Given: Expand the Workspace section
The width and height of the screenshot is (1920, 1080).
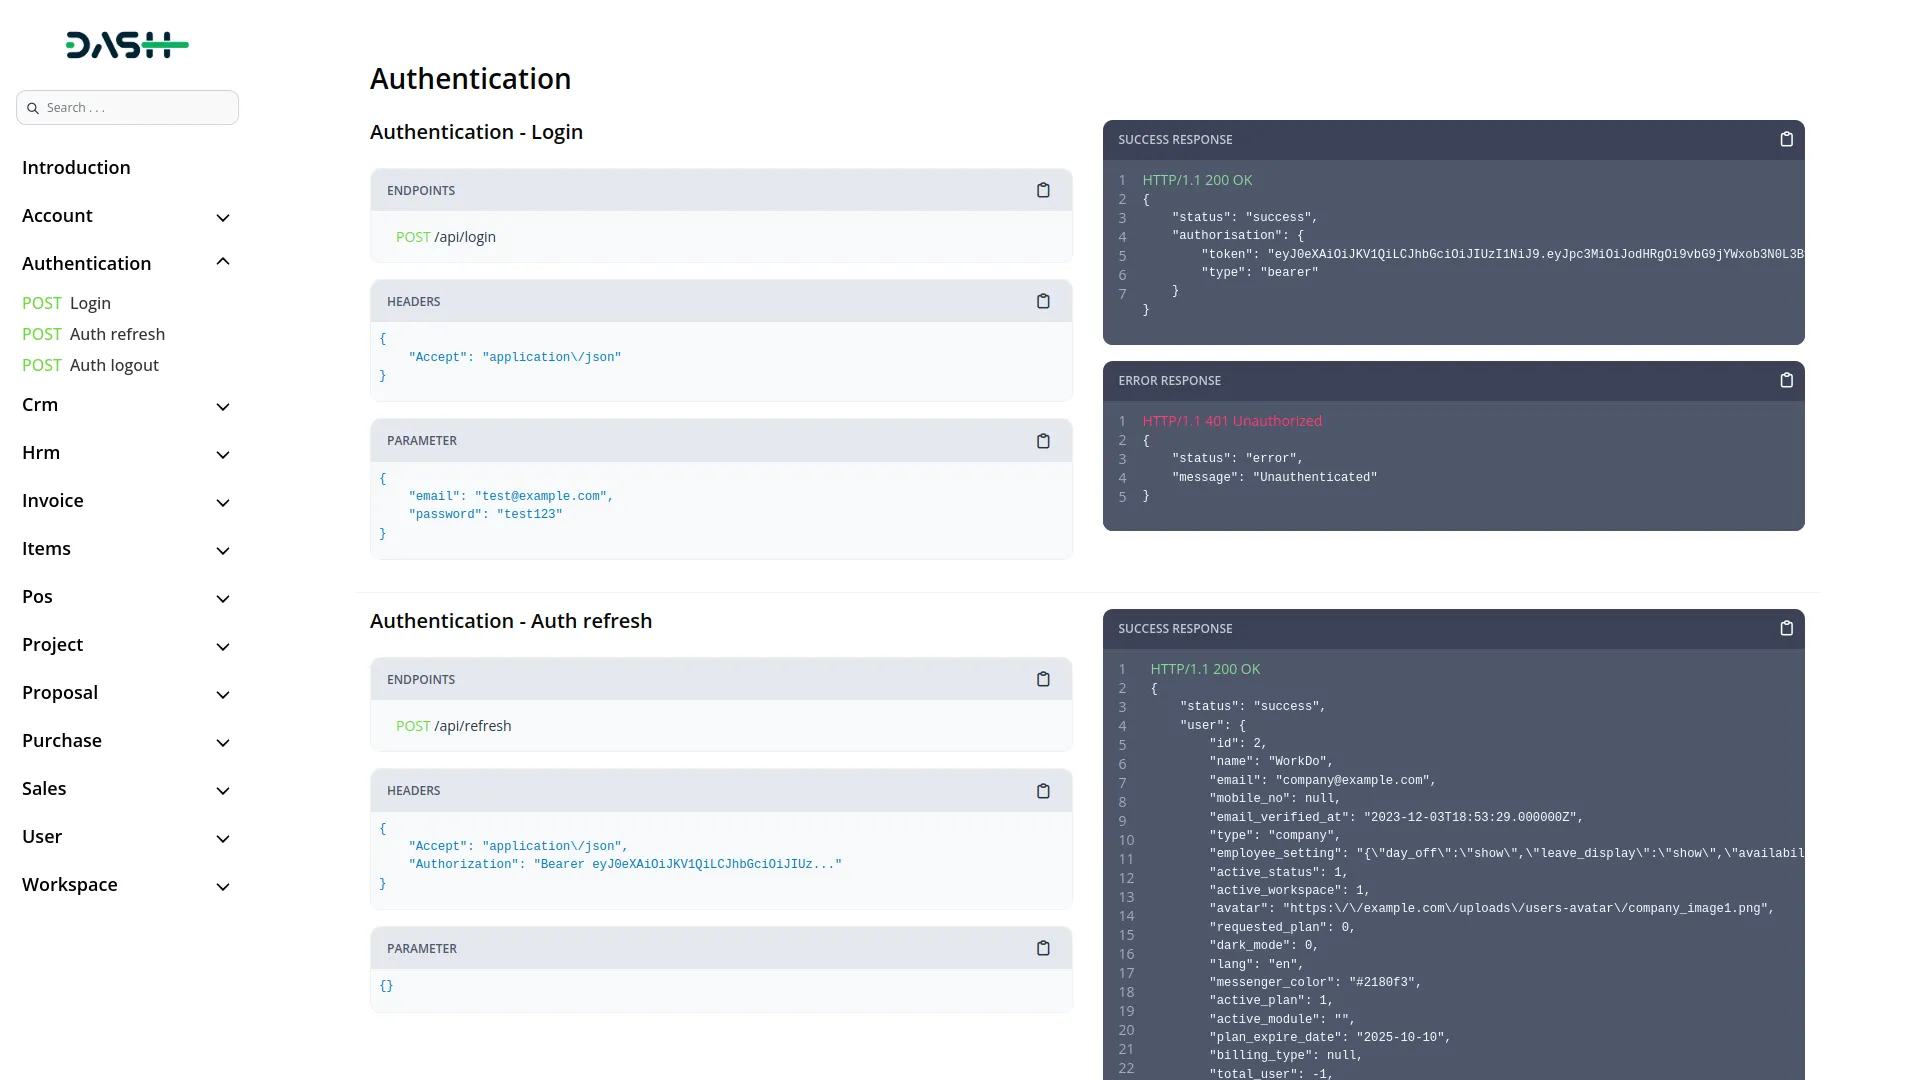Looking at the screenshot, I should [222, 887].
